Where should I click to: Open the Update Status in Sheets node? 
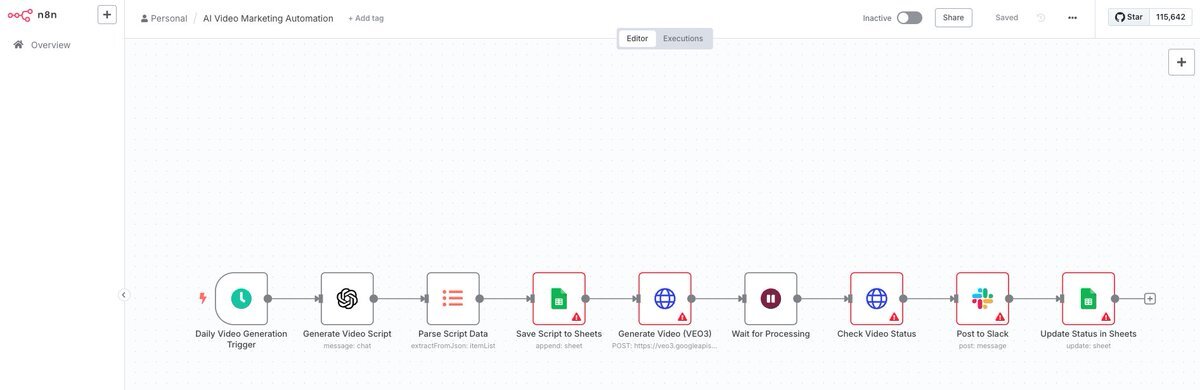(1089, 298)
